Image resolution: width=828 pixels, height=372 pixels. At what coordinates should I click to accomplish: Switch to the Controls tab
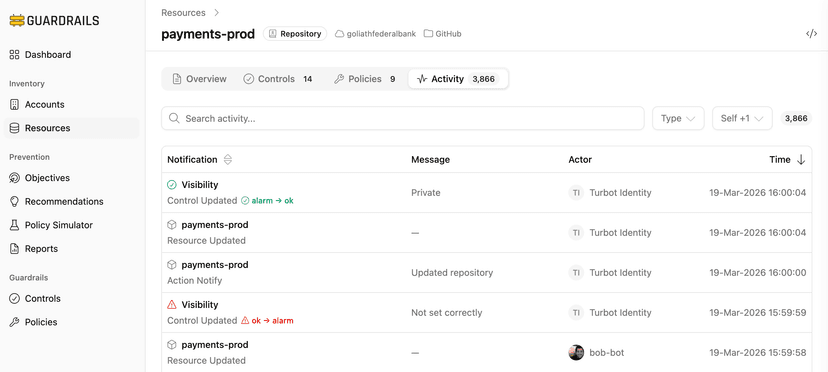tap(278, 79)
